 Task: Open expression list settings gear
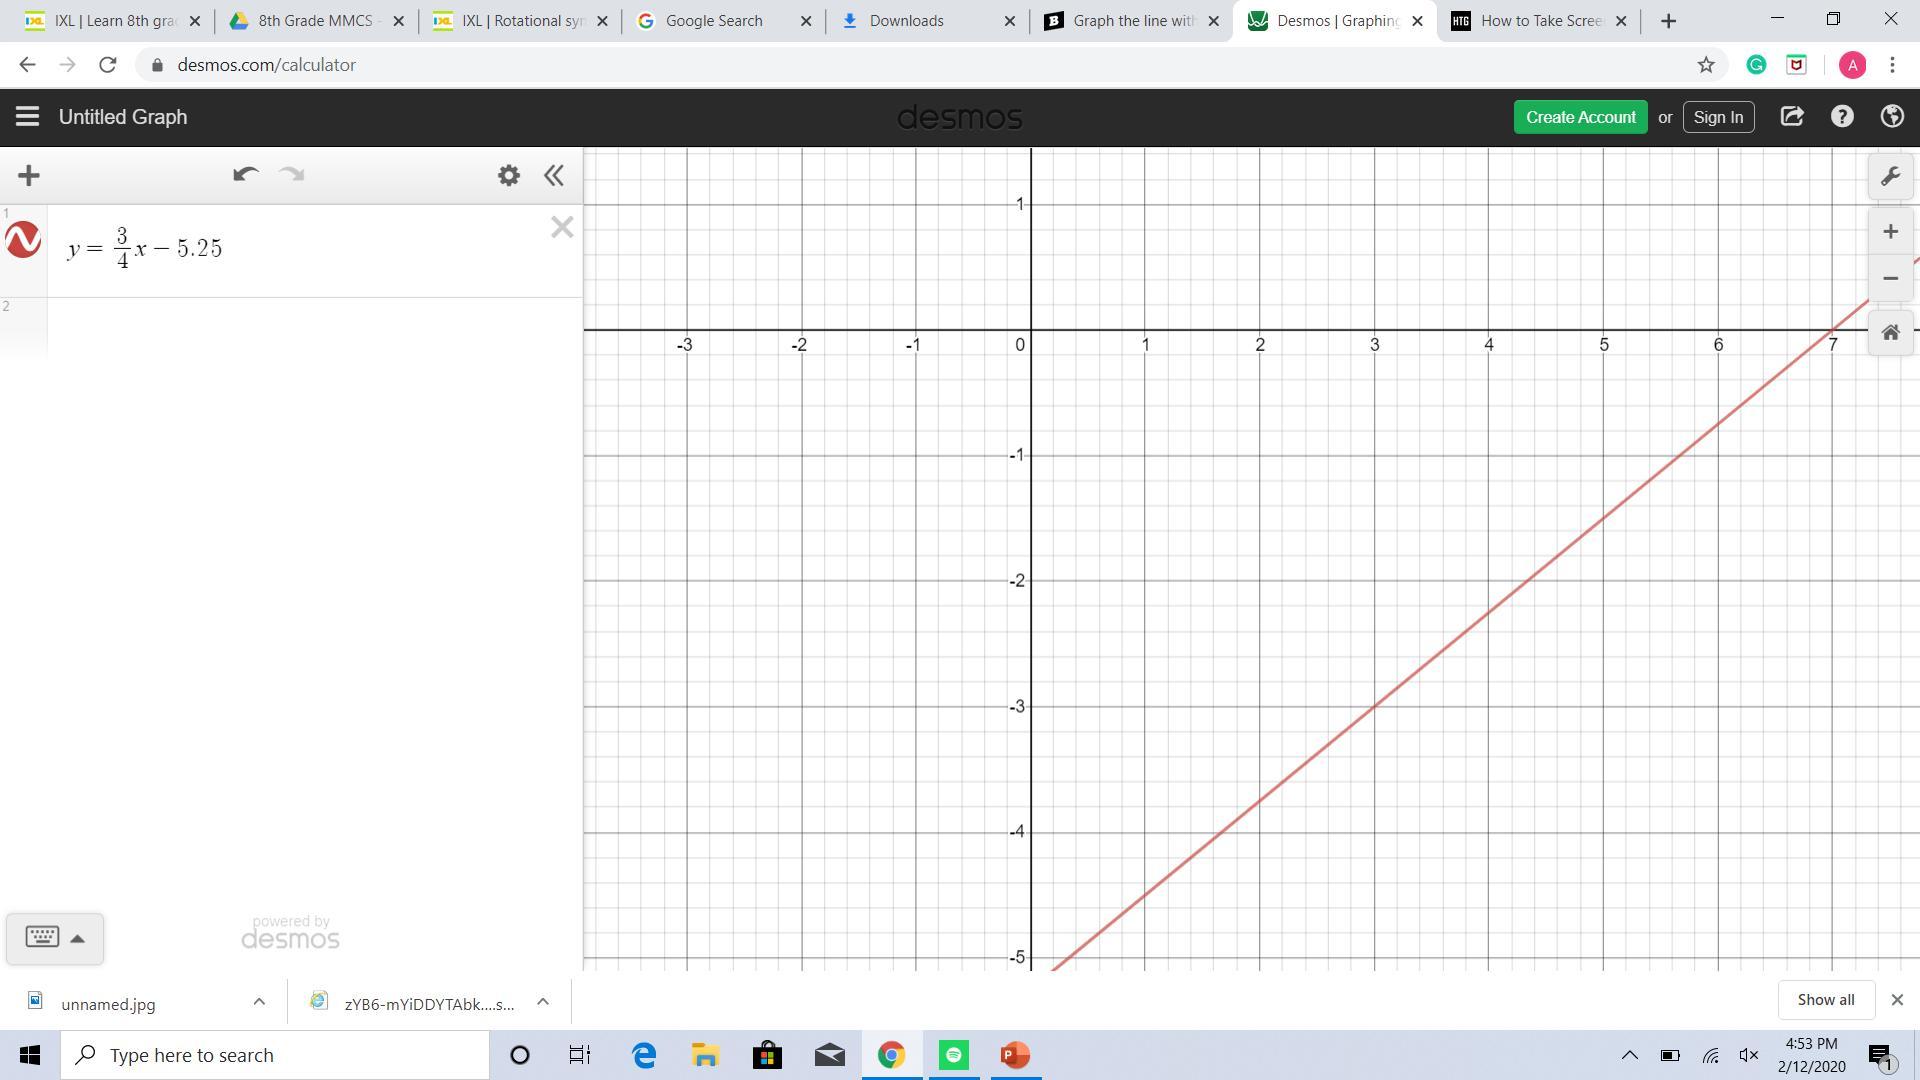(509, 176)
